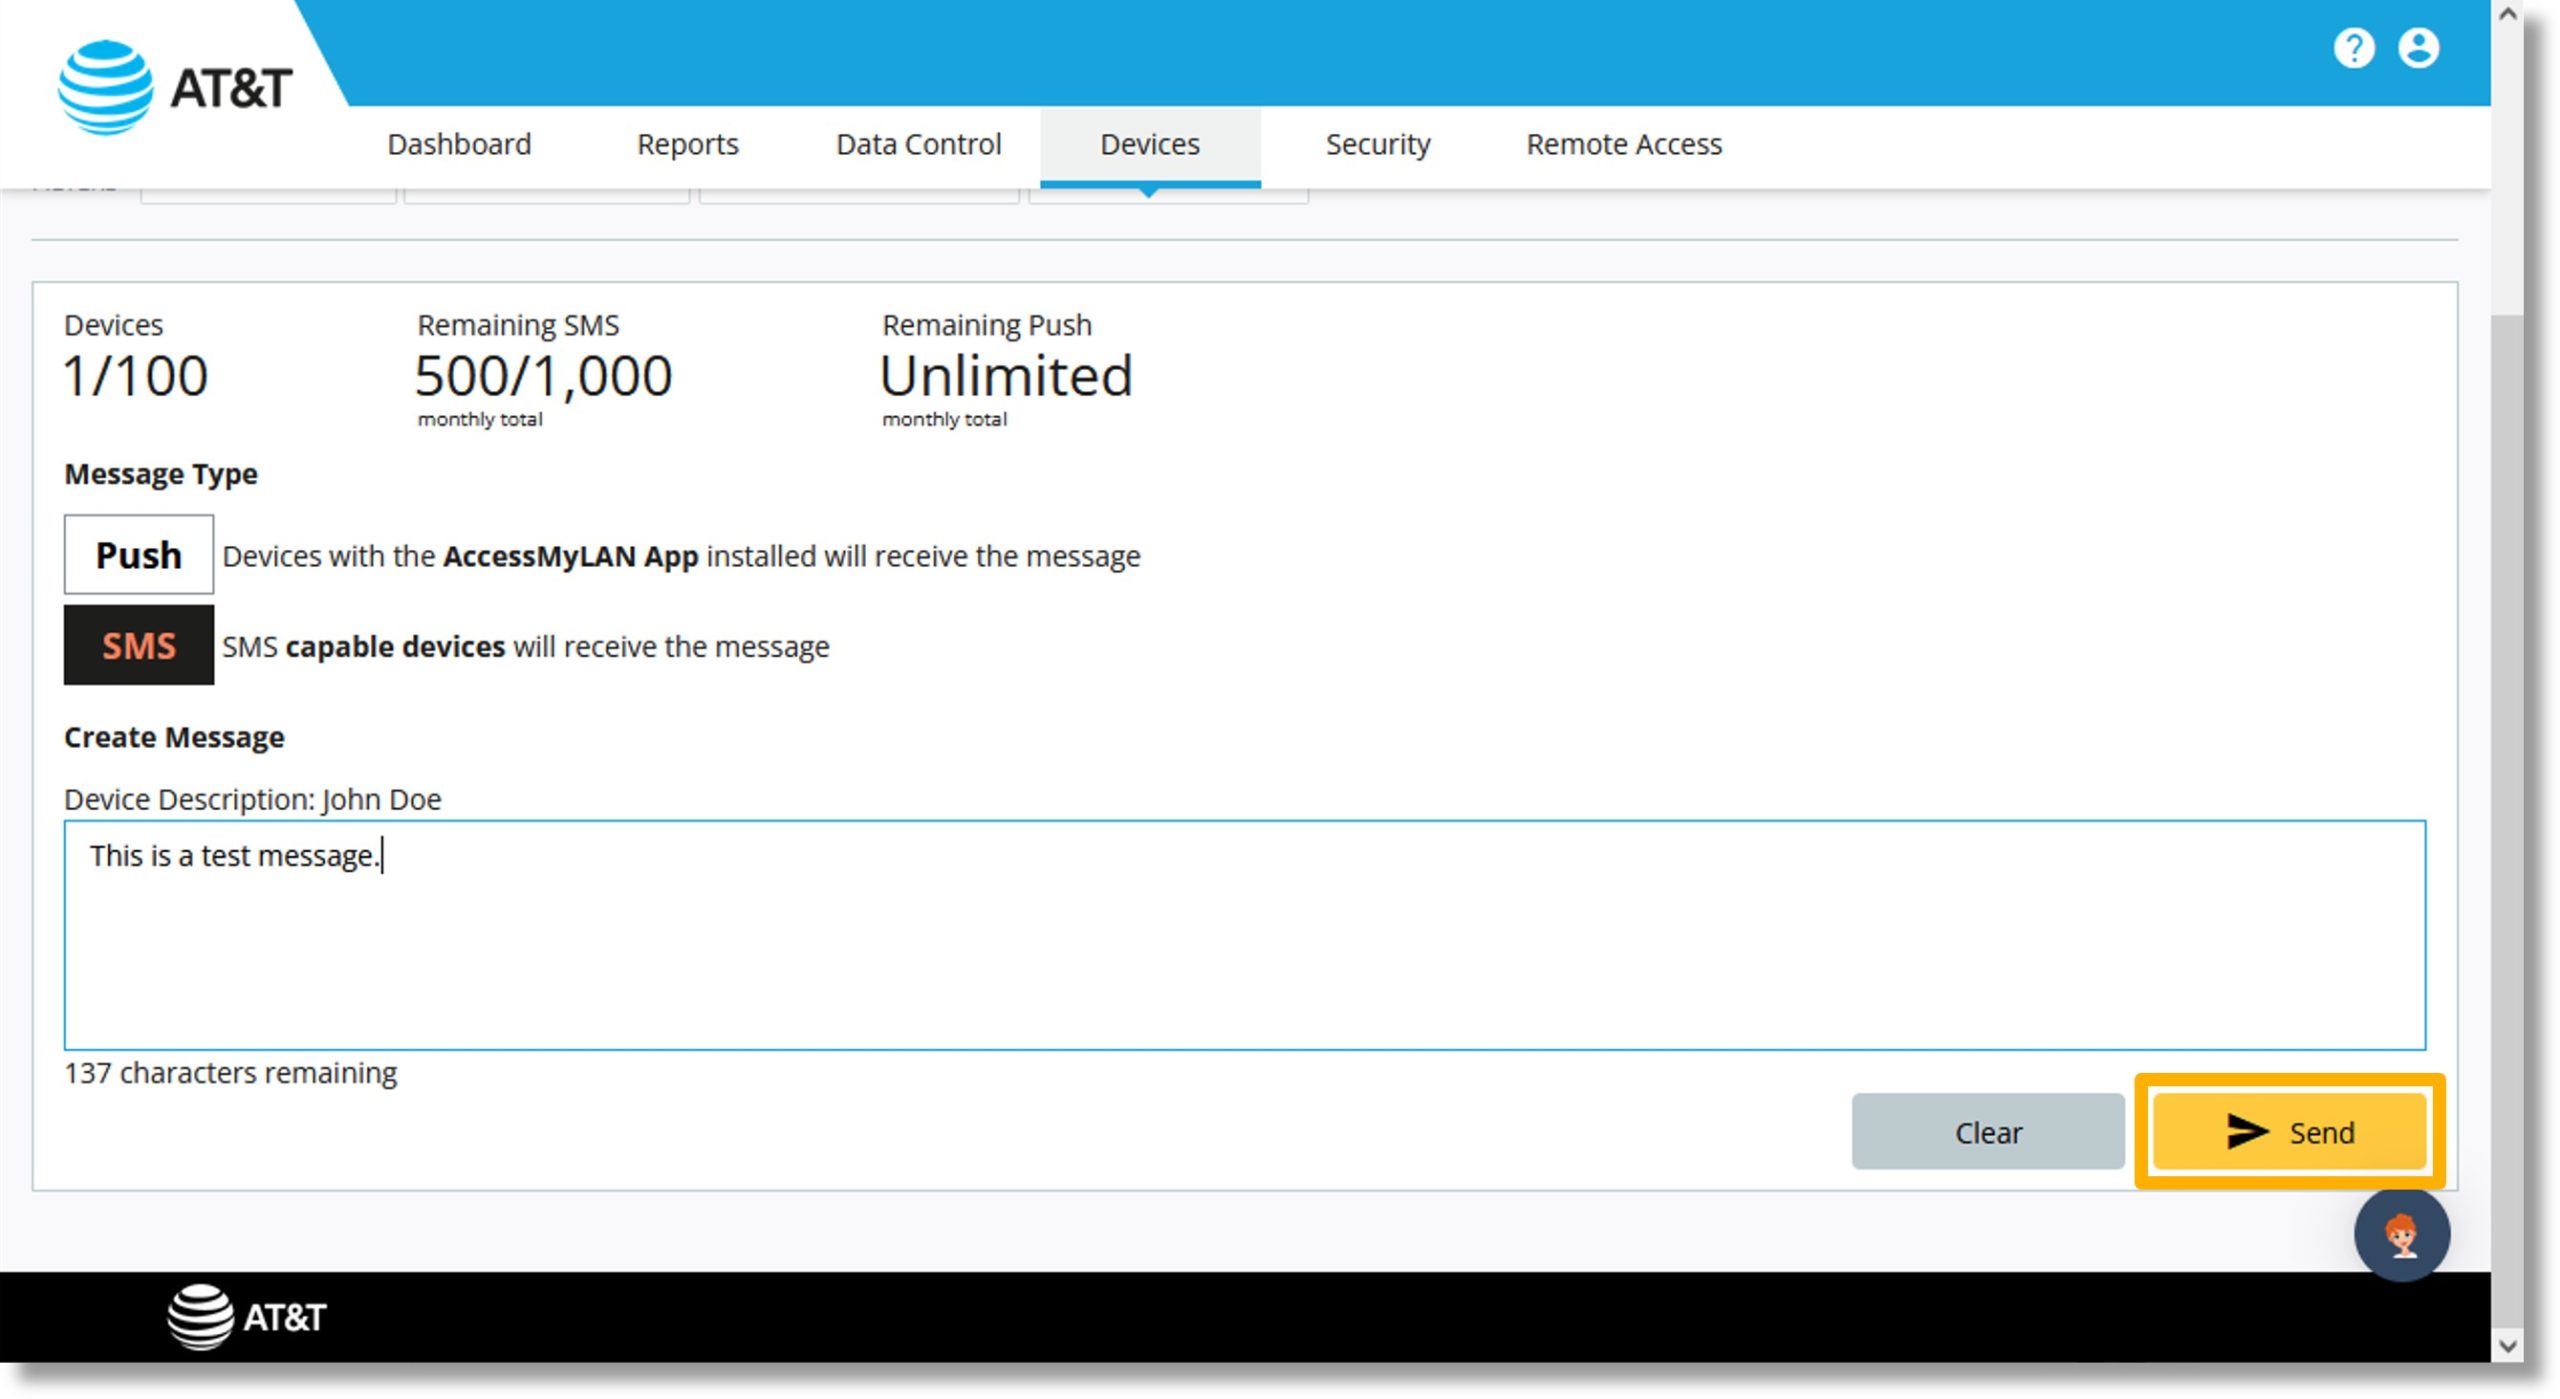Viewport: 2560px width, 1399px height.
Task: Open the user account profile icon
Action: click(x=2418, y=48)
